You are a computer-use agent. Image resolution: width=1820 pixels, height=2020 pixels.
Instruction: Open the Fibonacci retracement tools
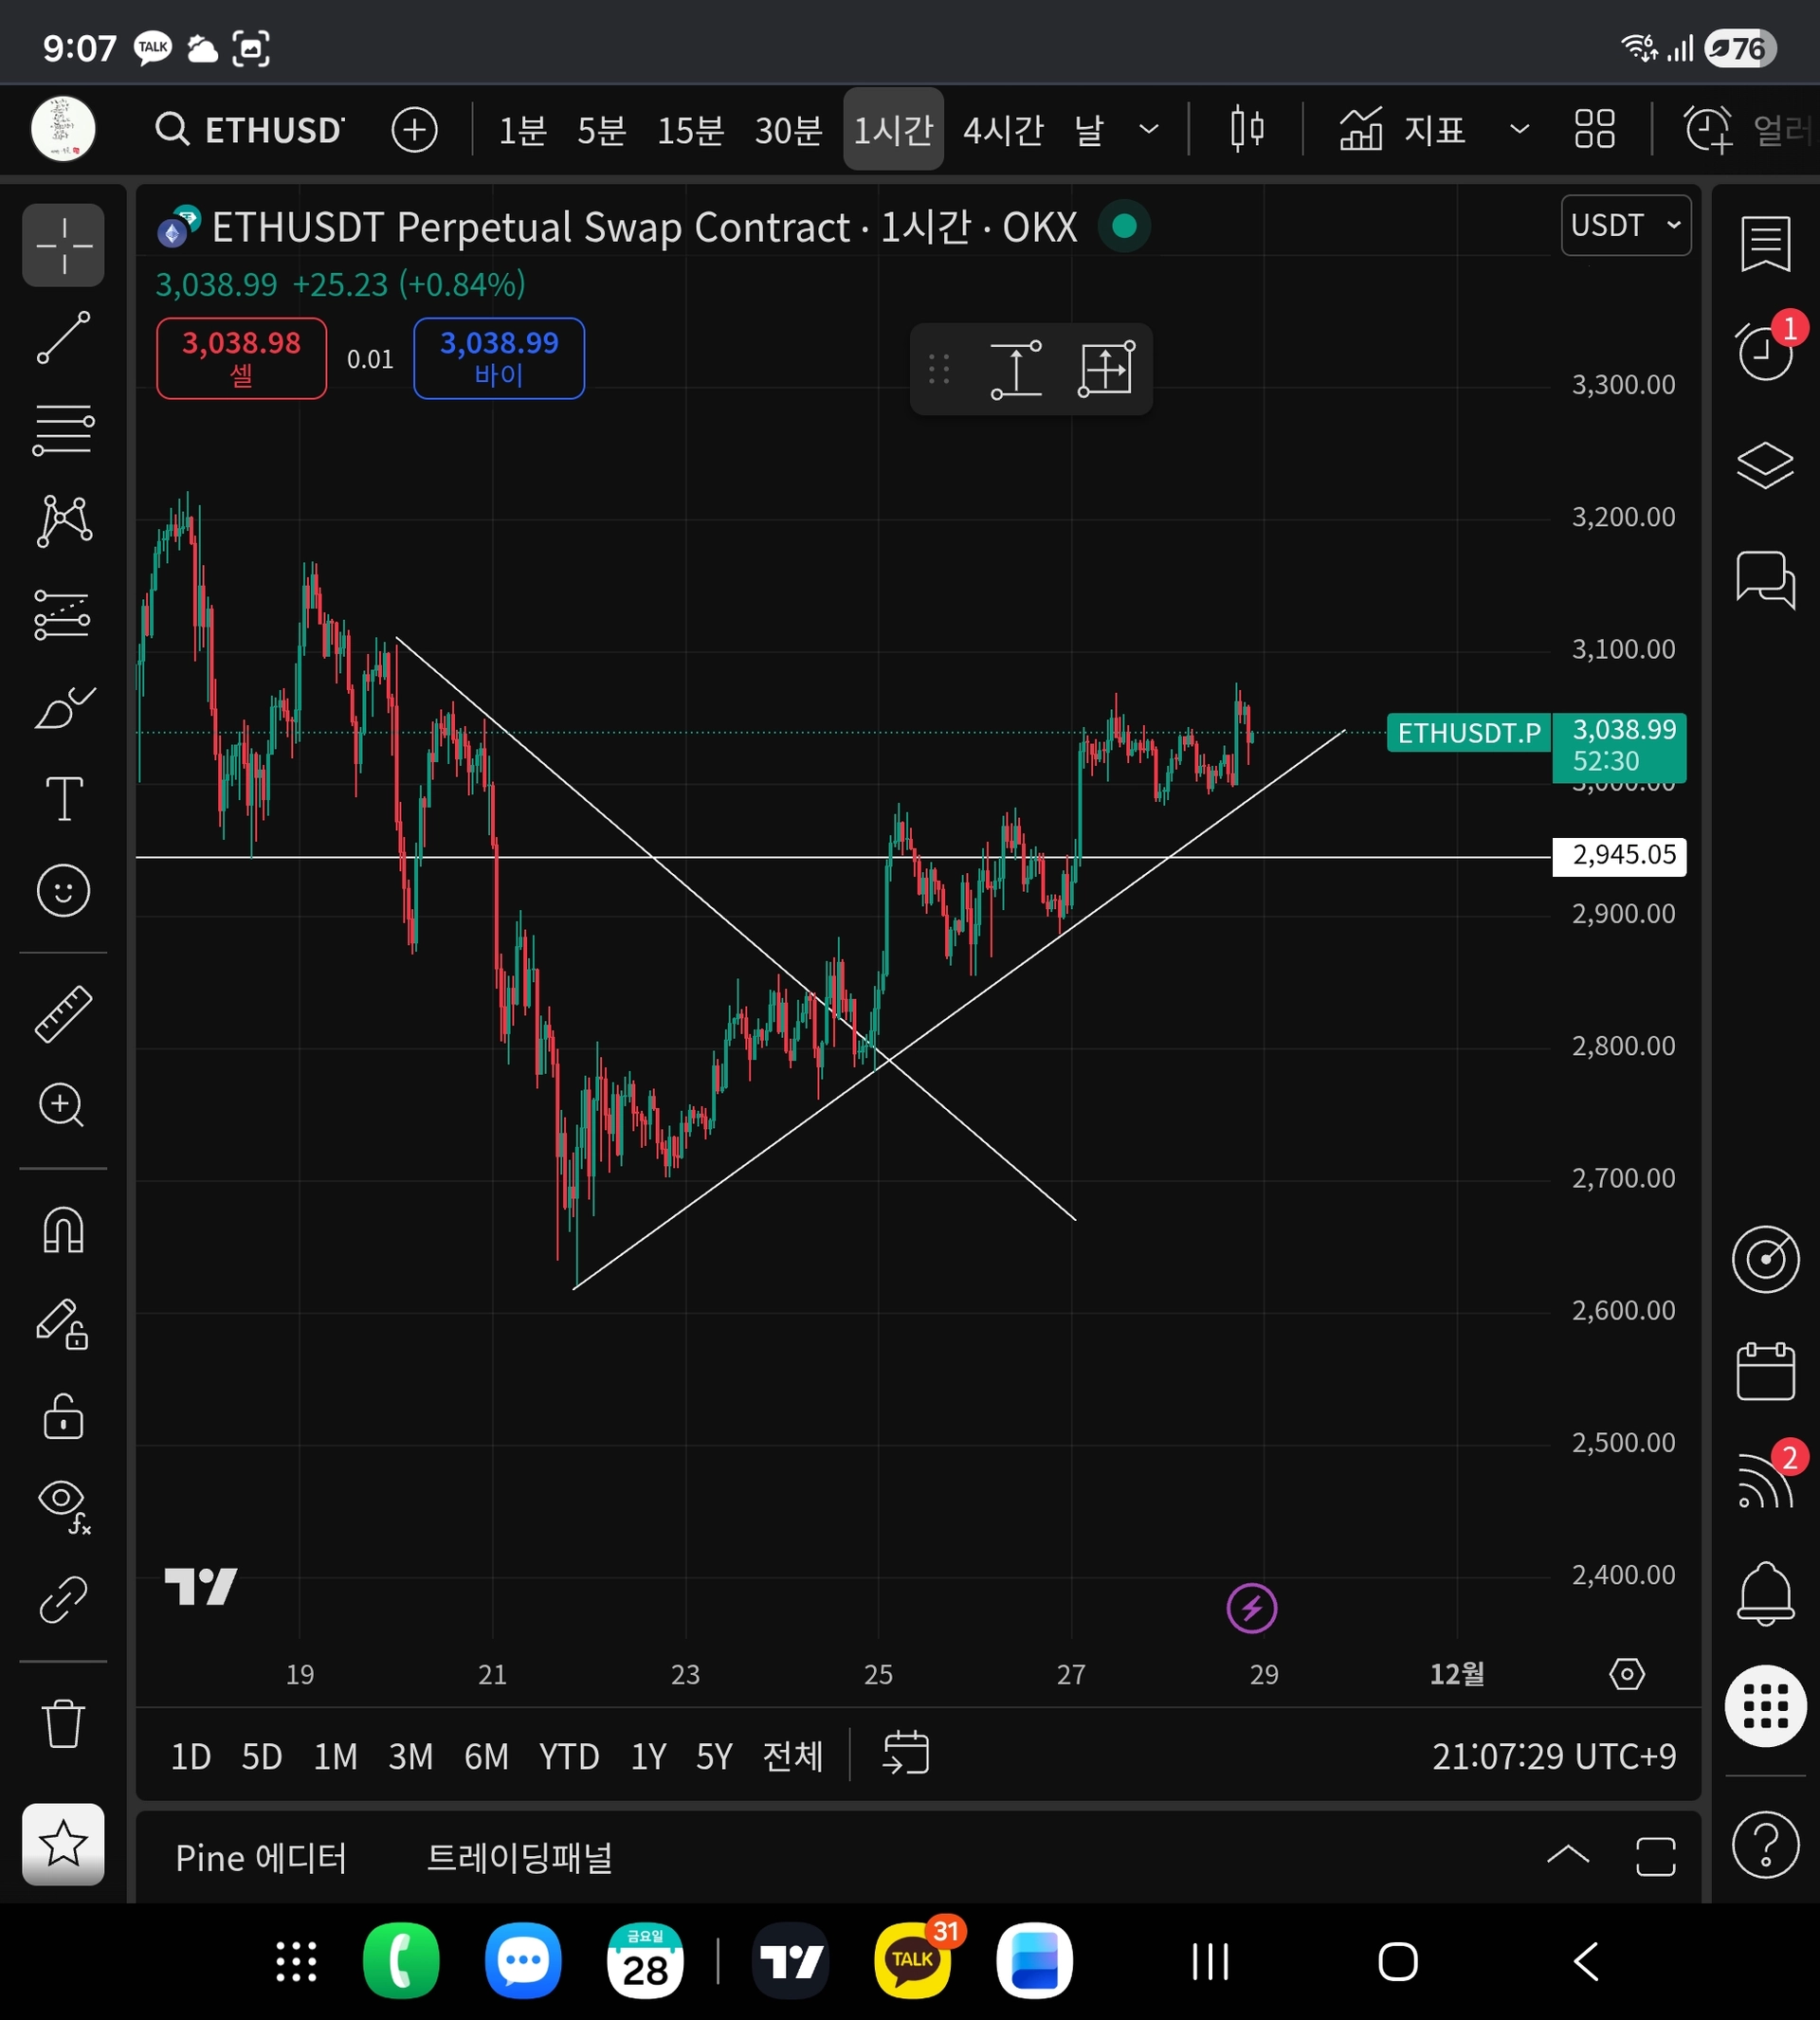click(x=63, y=430)
